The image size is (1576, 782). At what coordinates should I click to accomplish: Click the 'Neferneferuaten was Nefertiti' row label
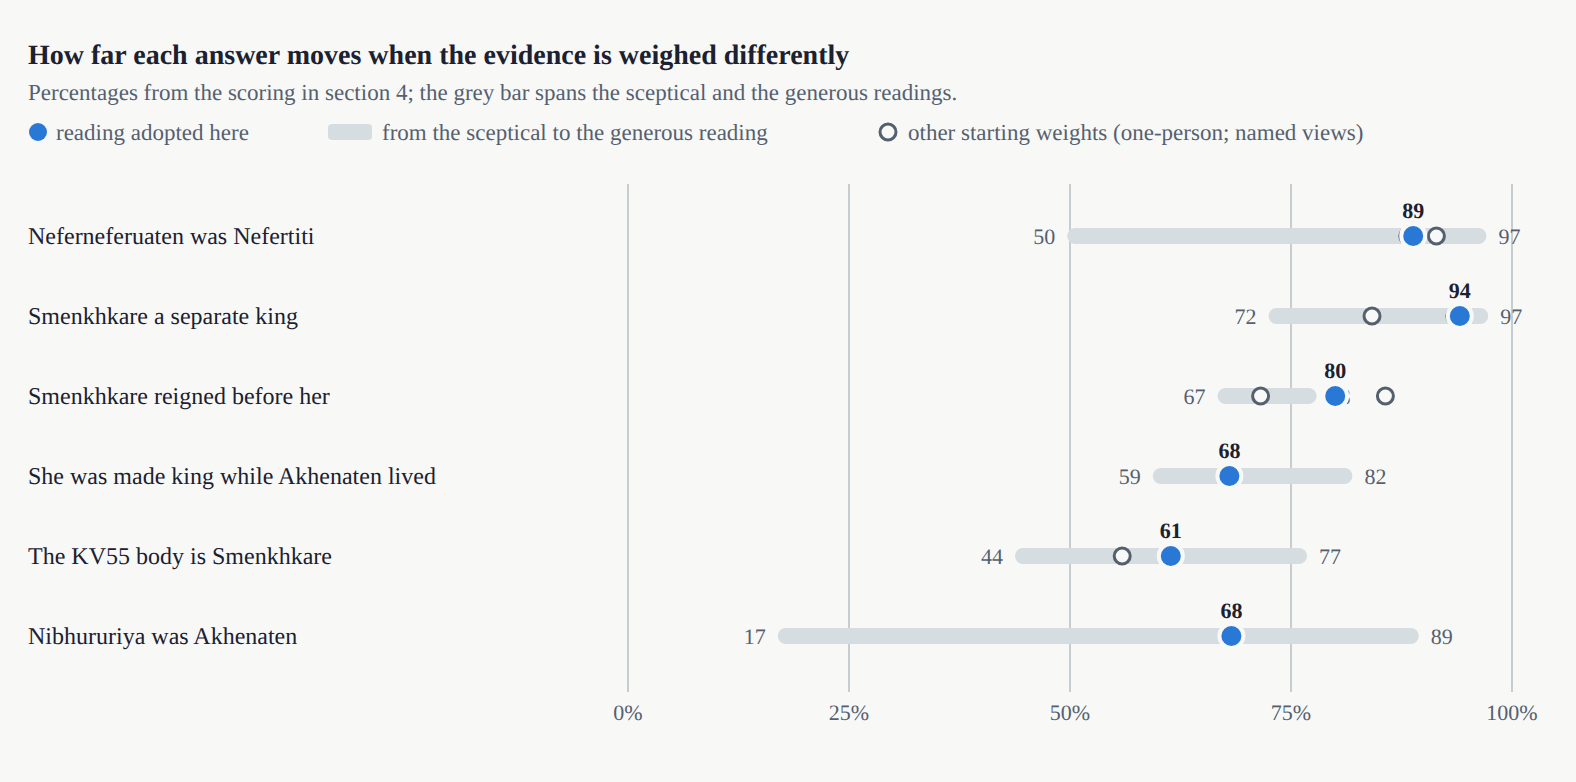click(171, 236)
